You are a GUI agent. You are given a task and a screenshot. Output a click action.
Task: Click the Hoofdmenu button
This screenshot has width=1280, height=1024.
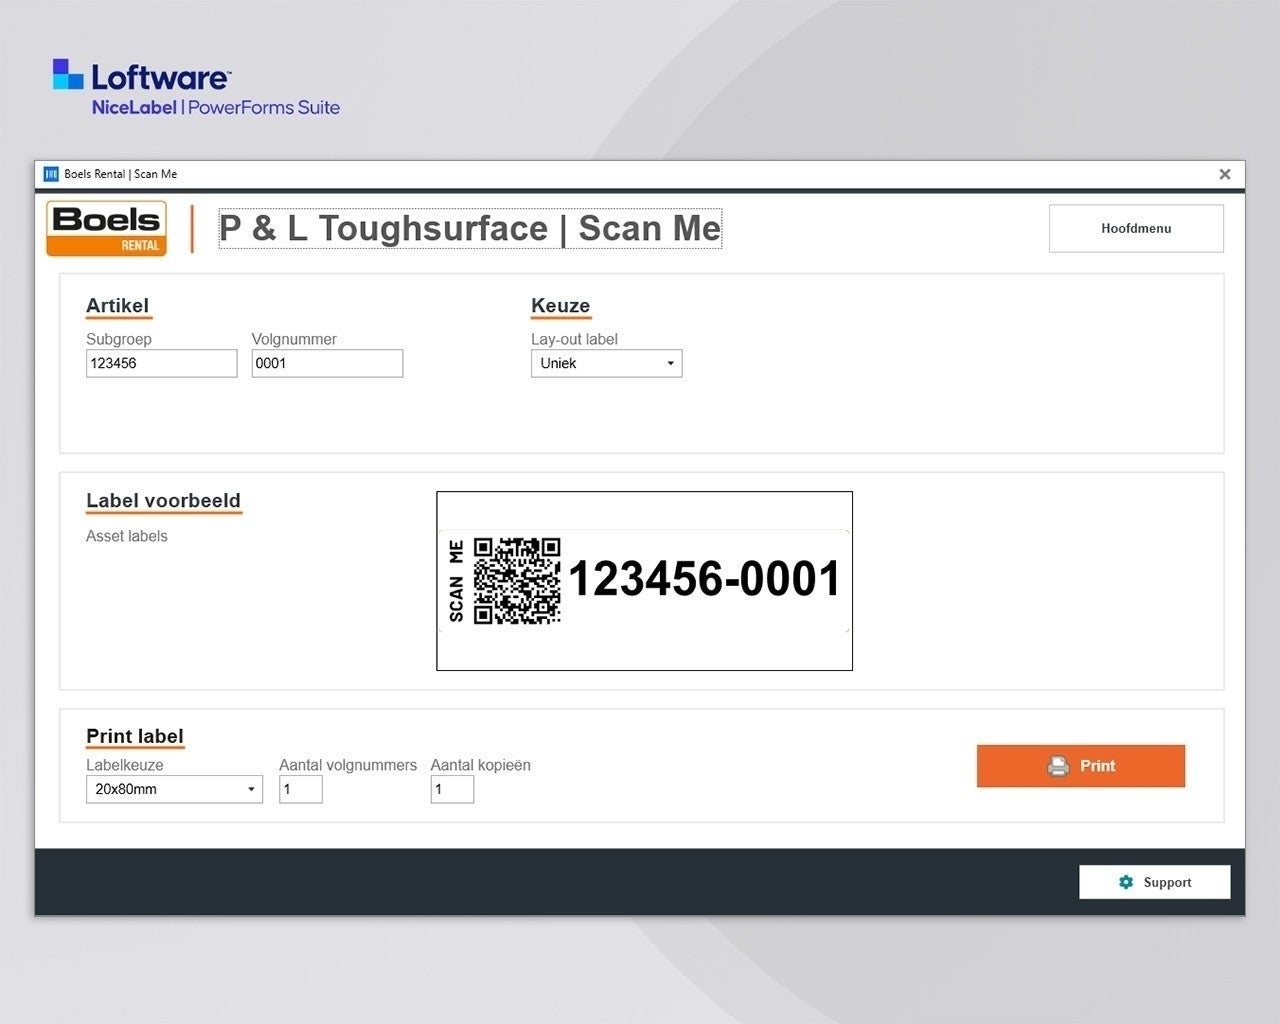coord(1135,229)
